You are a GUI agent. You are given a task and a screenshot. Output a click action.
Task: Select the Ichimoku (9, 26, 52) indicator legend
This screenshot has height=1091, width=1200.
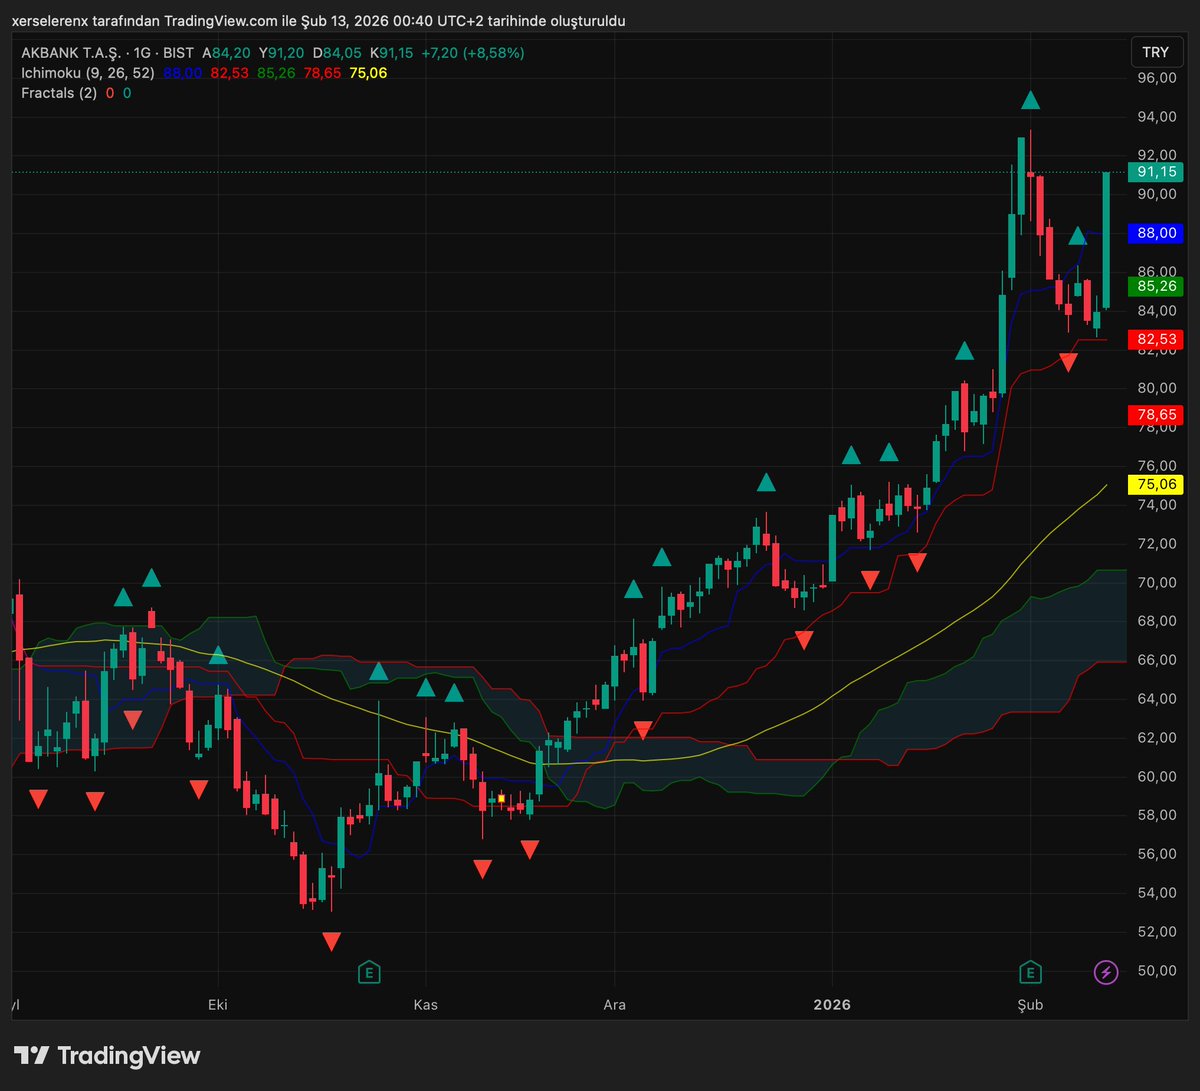(x=86, y=73)
